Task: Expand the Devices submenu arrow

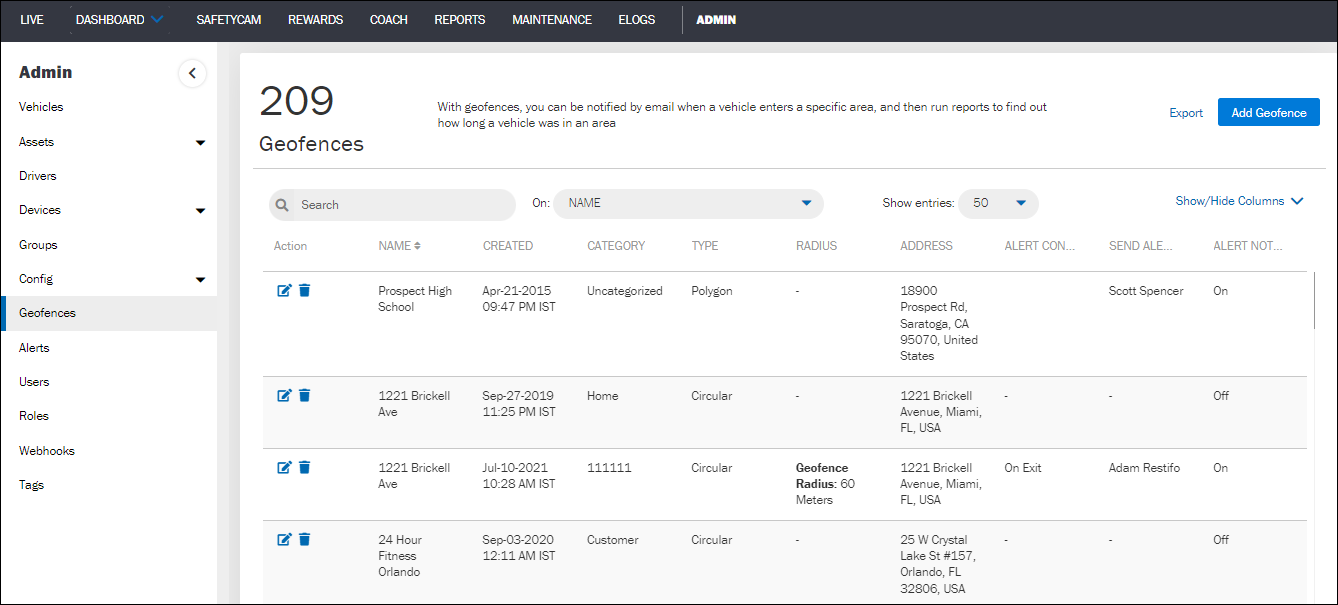Action: click(200, 211)
